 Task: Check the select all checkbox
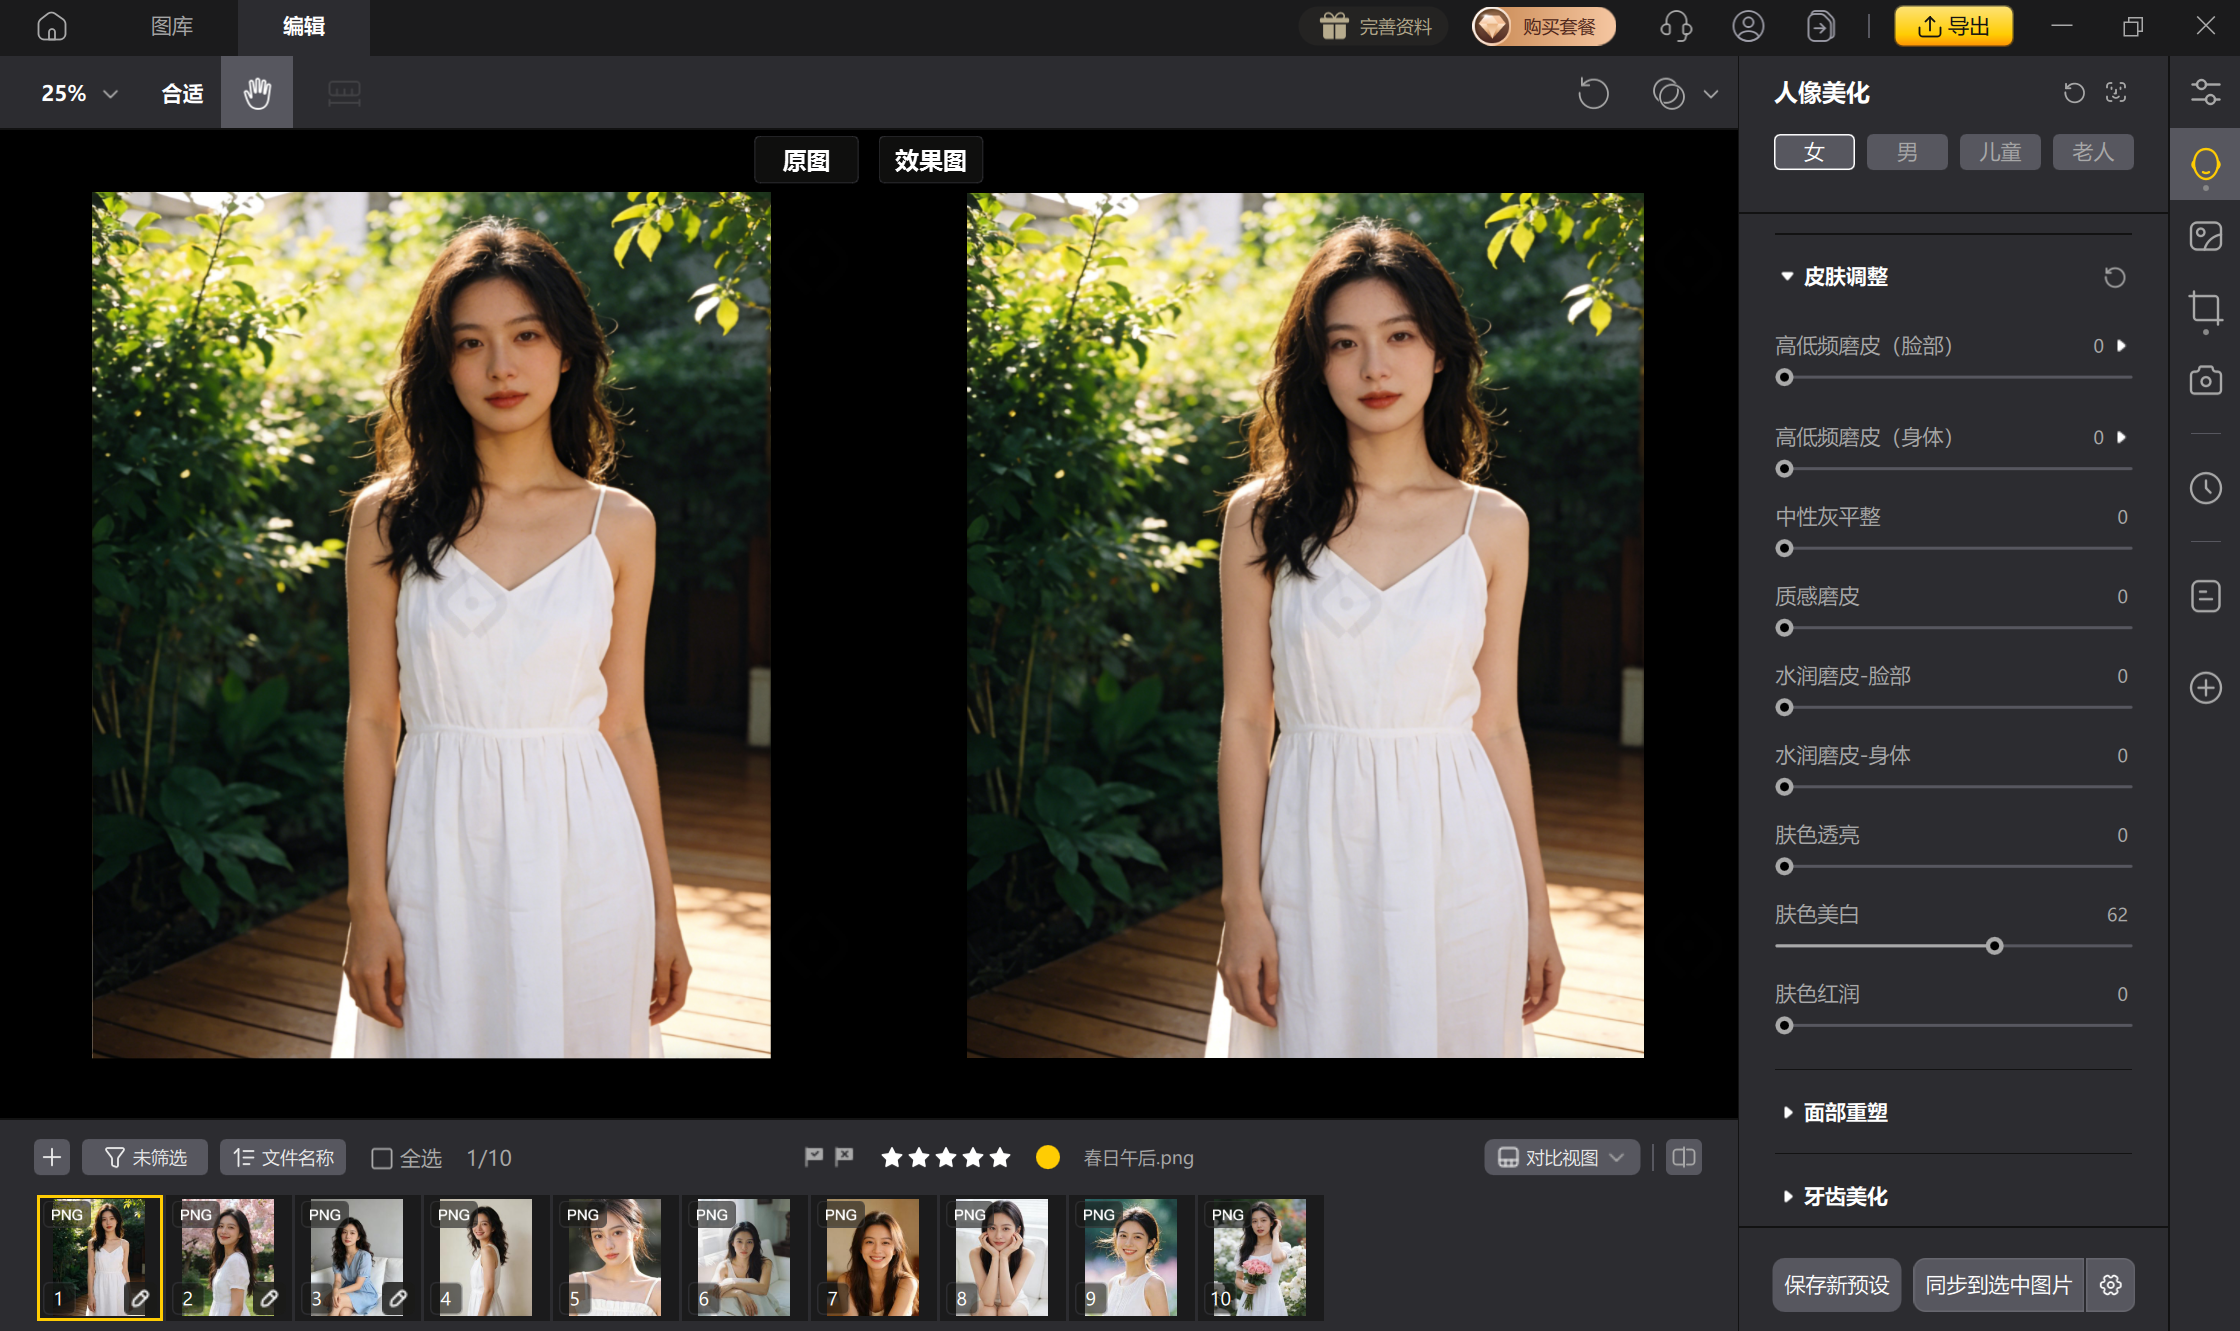click(x=381, y=1158)
